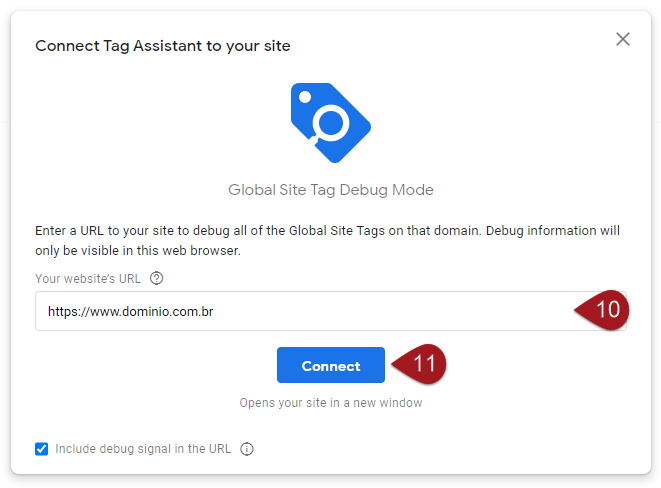
Task: Open help icon beside Your website's URL
Action: pos(156,279)
